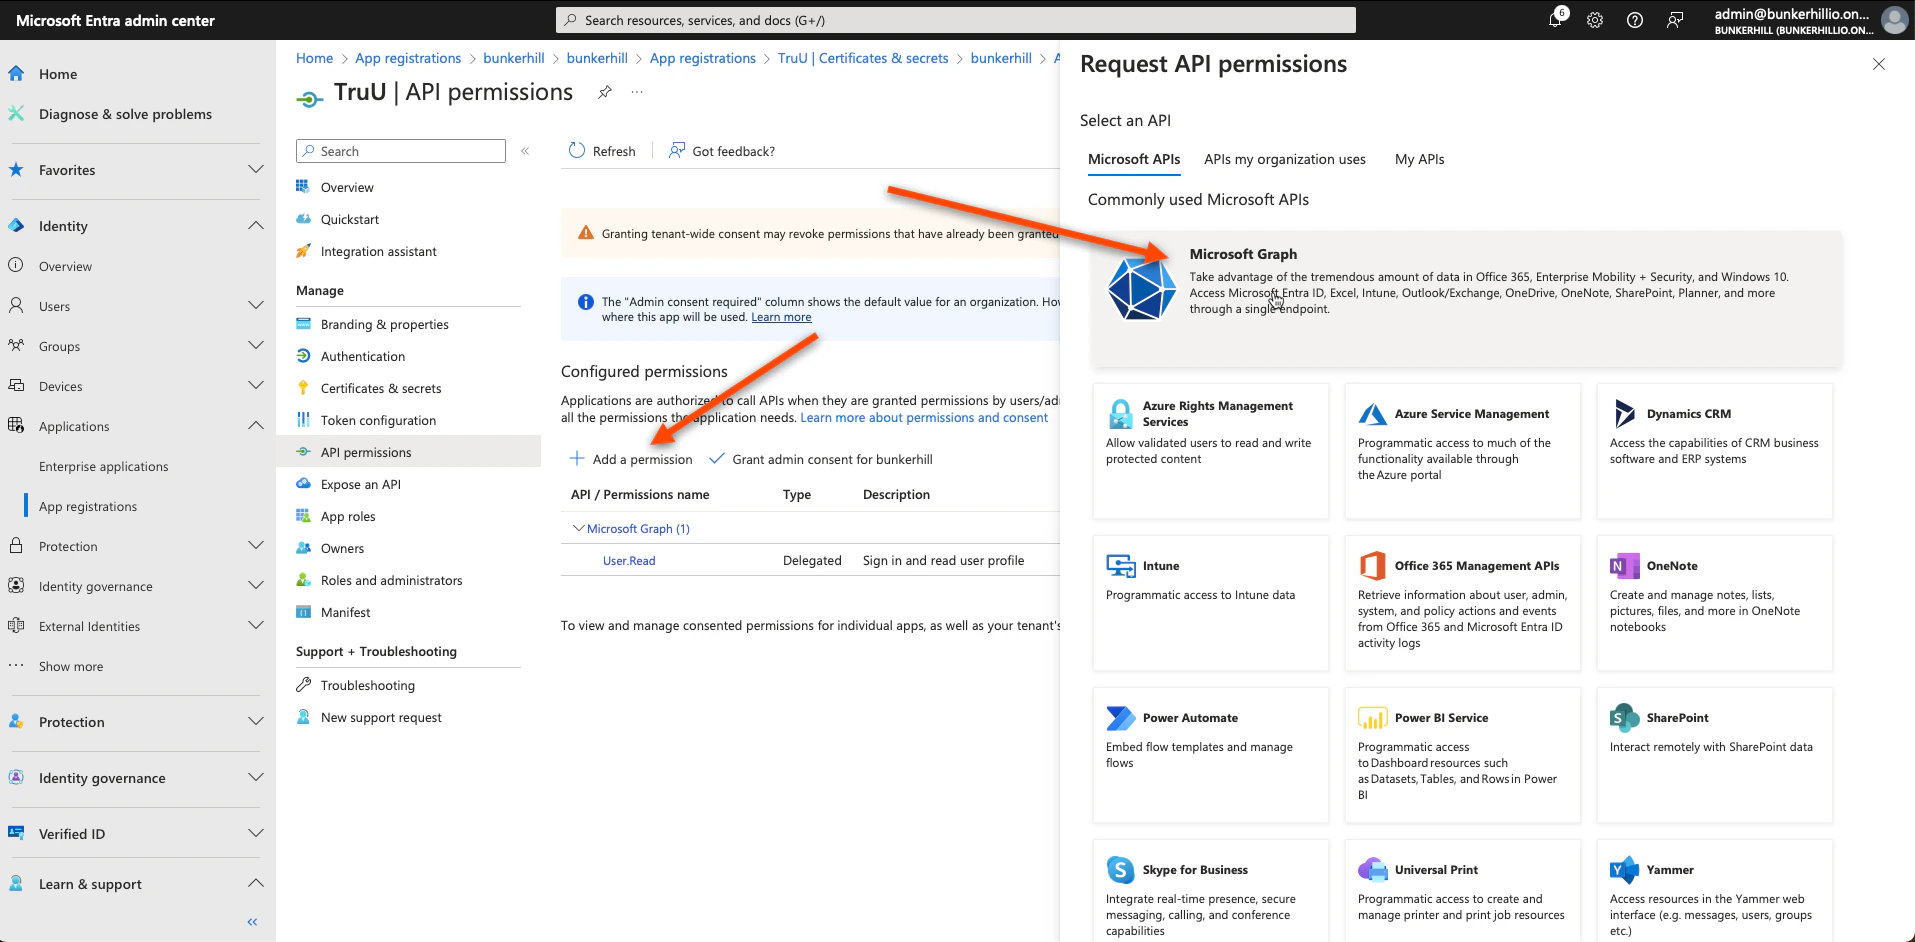Click the Power Automate icon
Viewport: 1915px width, 942px height.
(1120, 718)
